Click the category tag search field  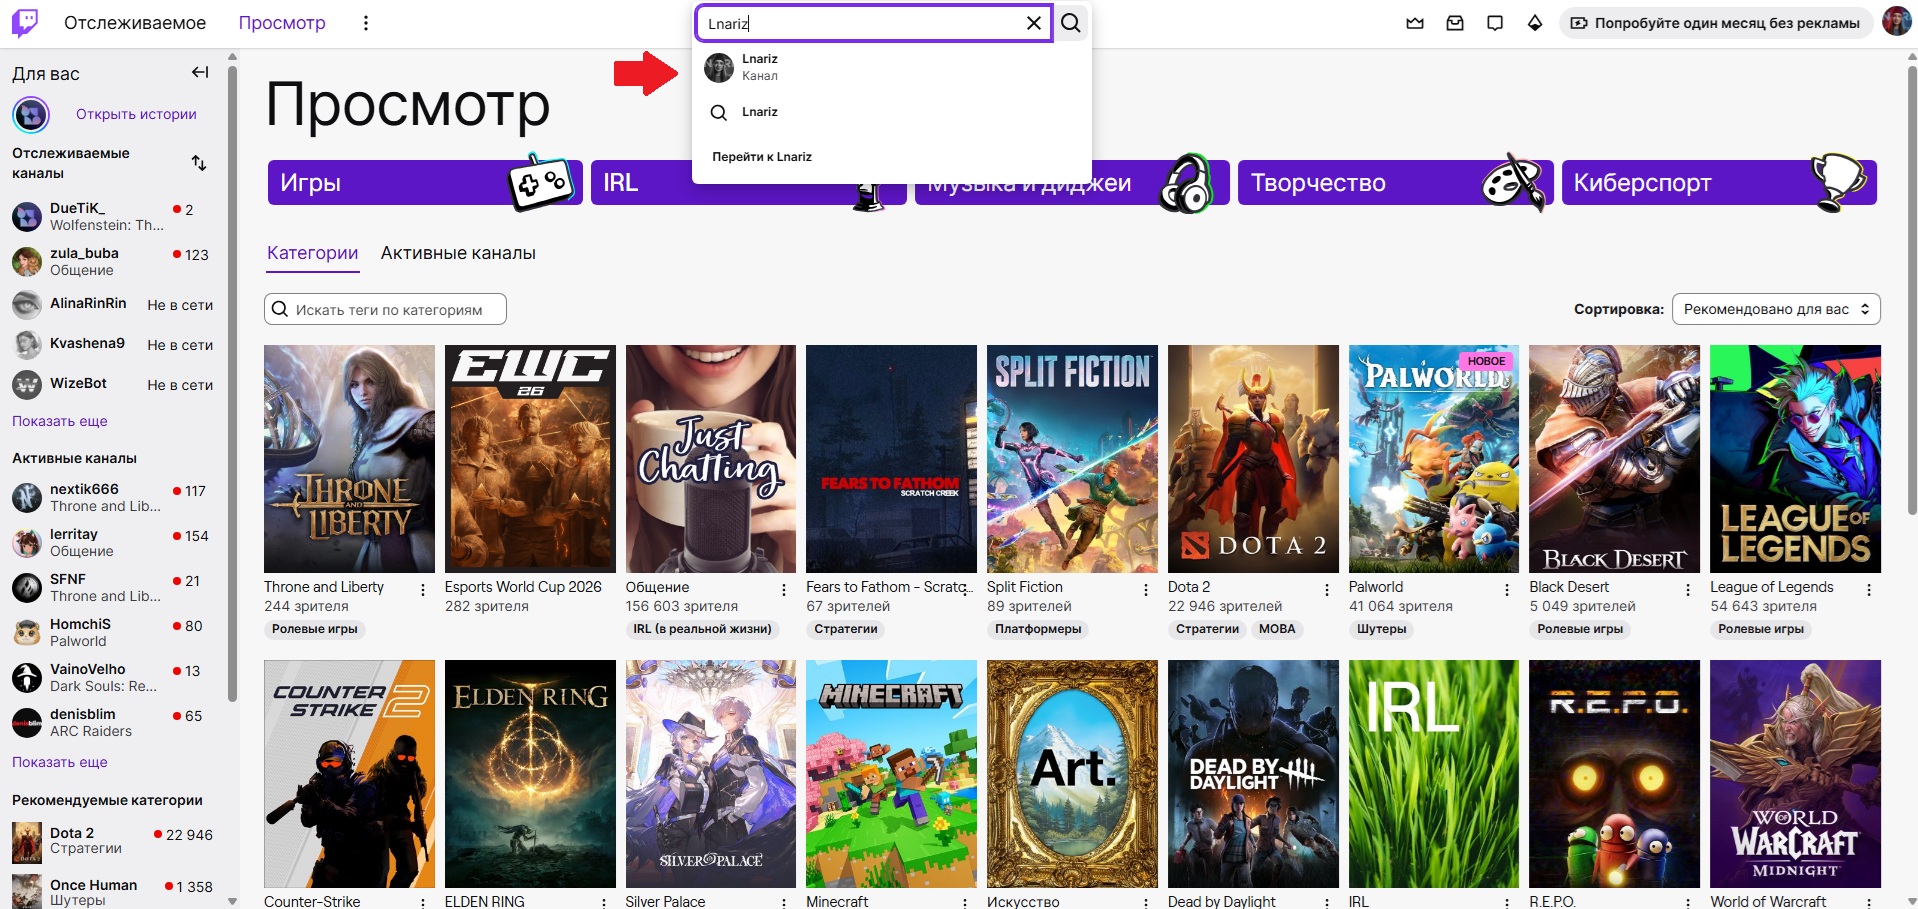(x=386, y=309)
